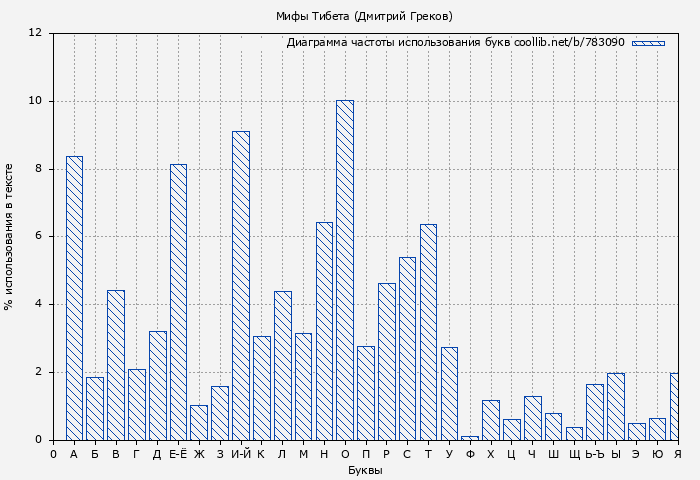This screenshot has height=480, width=700.
Task: Click the bar for letters Е-Ё
Action: (x=178, y=302)
